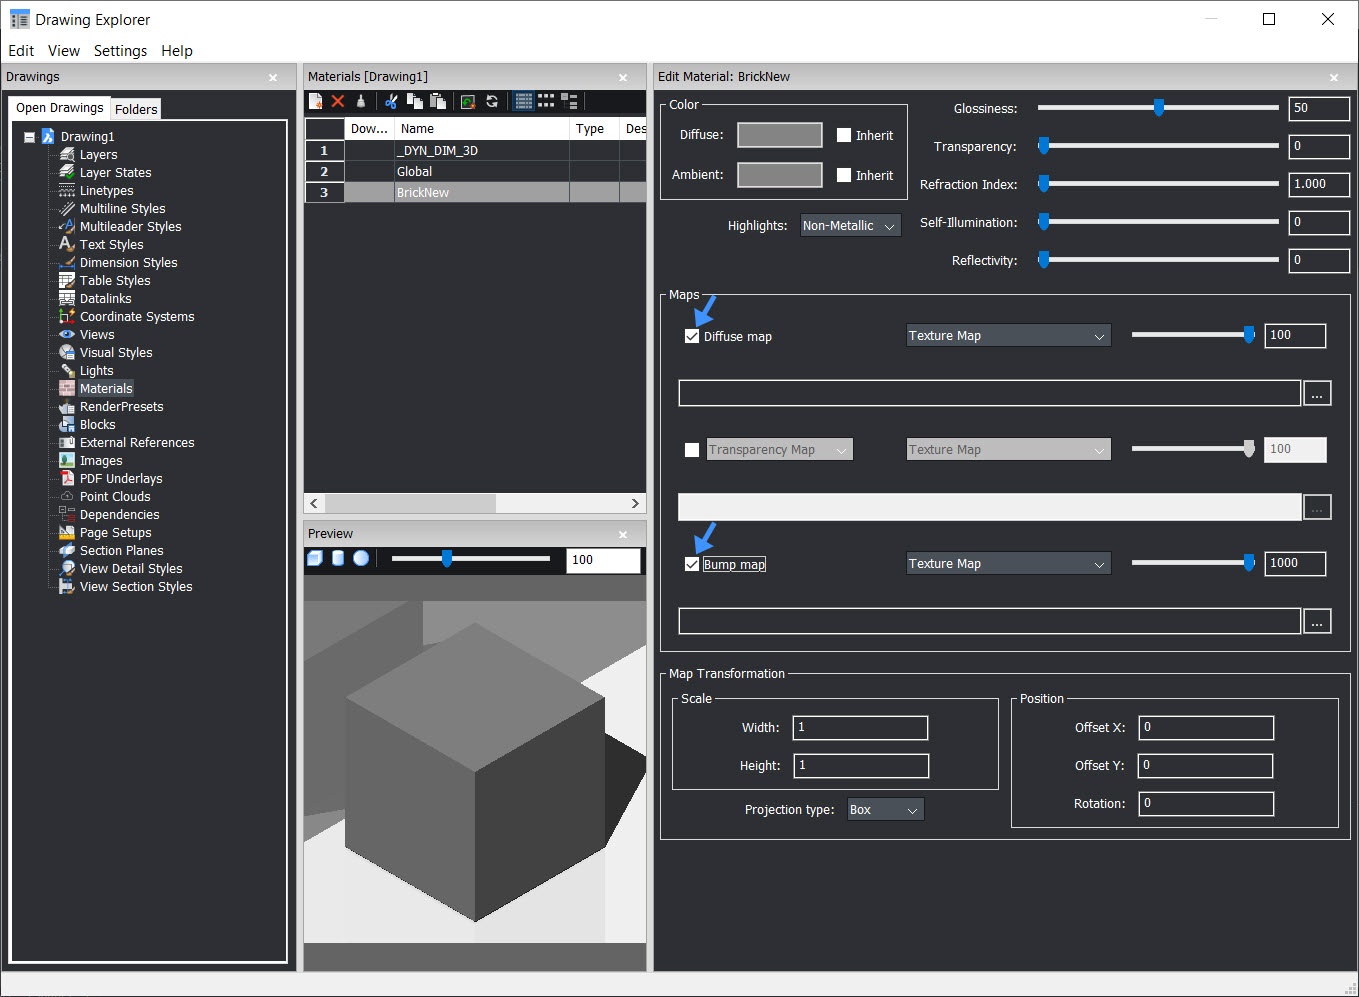Click the Refresh arrows icon in Materials toolbar

492,101
